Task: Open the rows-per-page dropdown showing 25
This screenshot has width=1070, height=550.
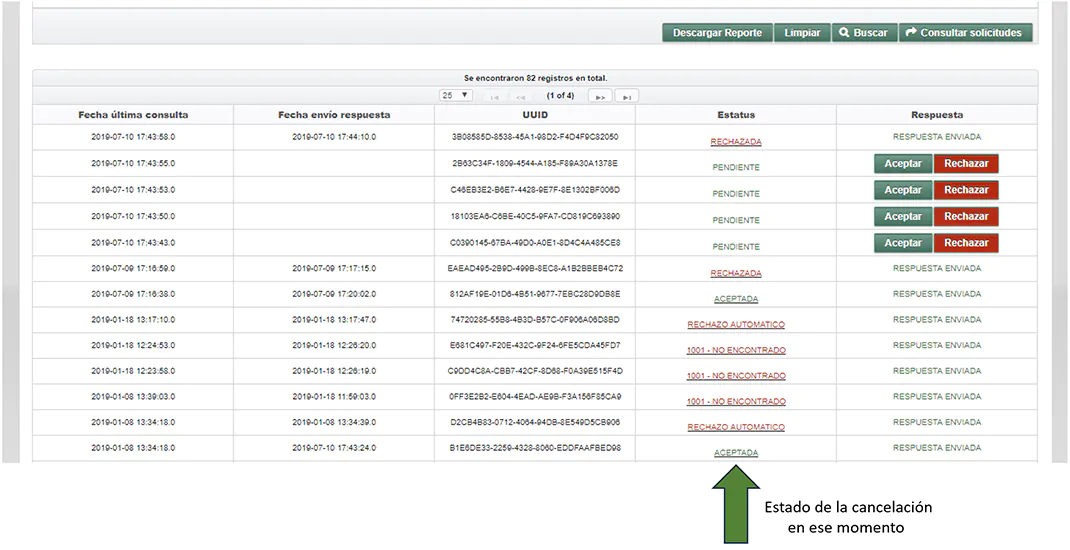Action: (x=457, y=96)
